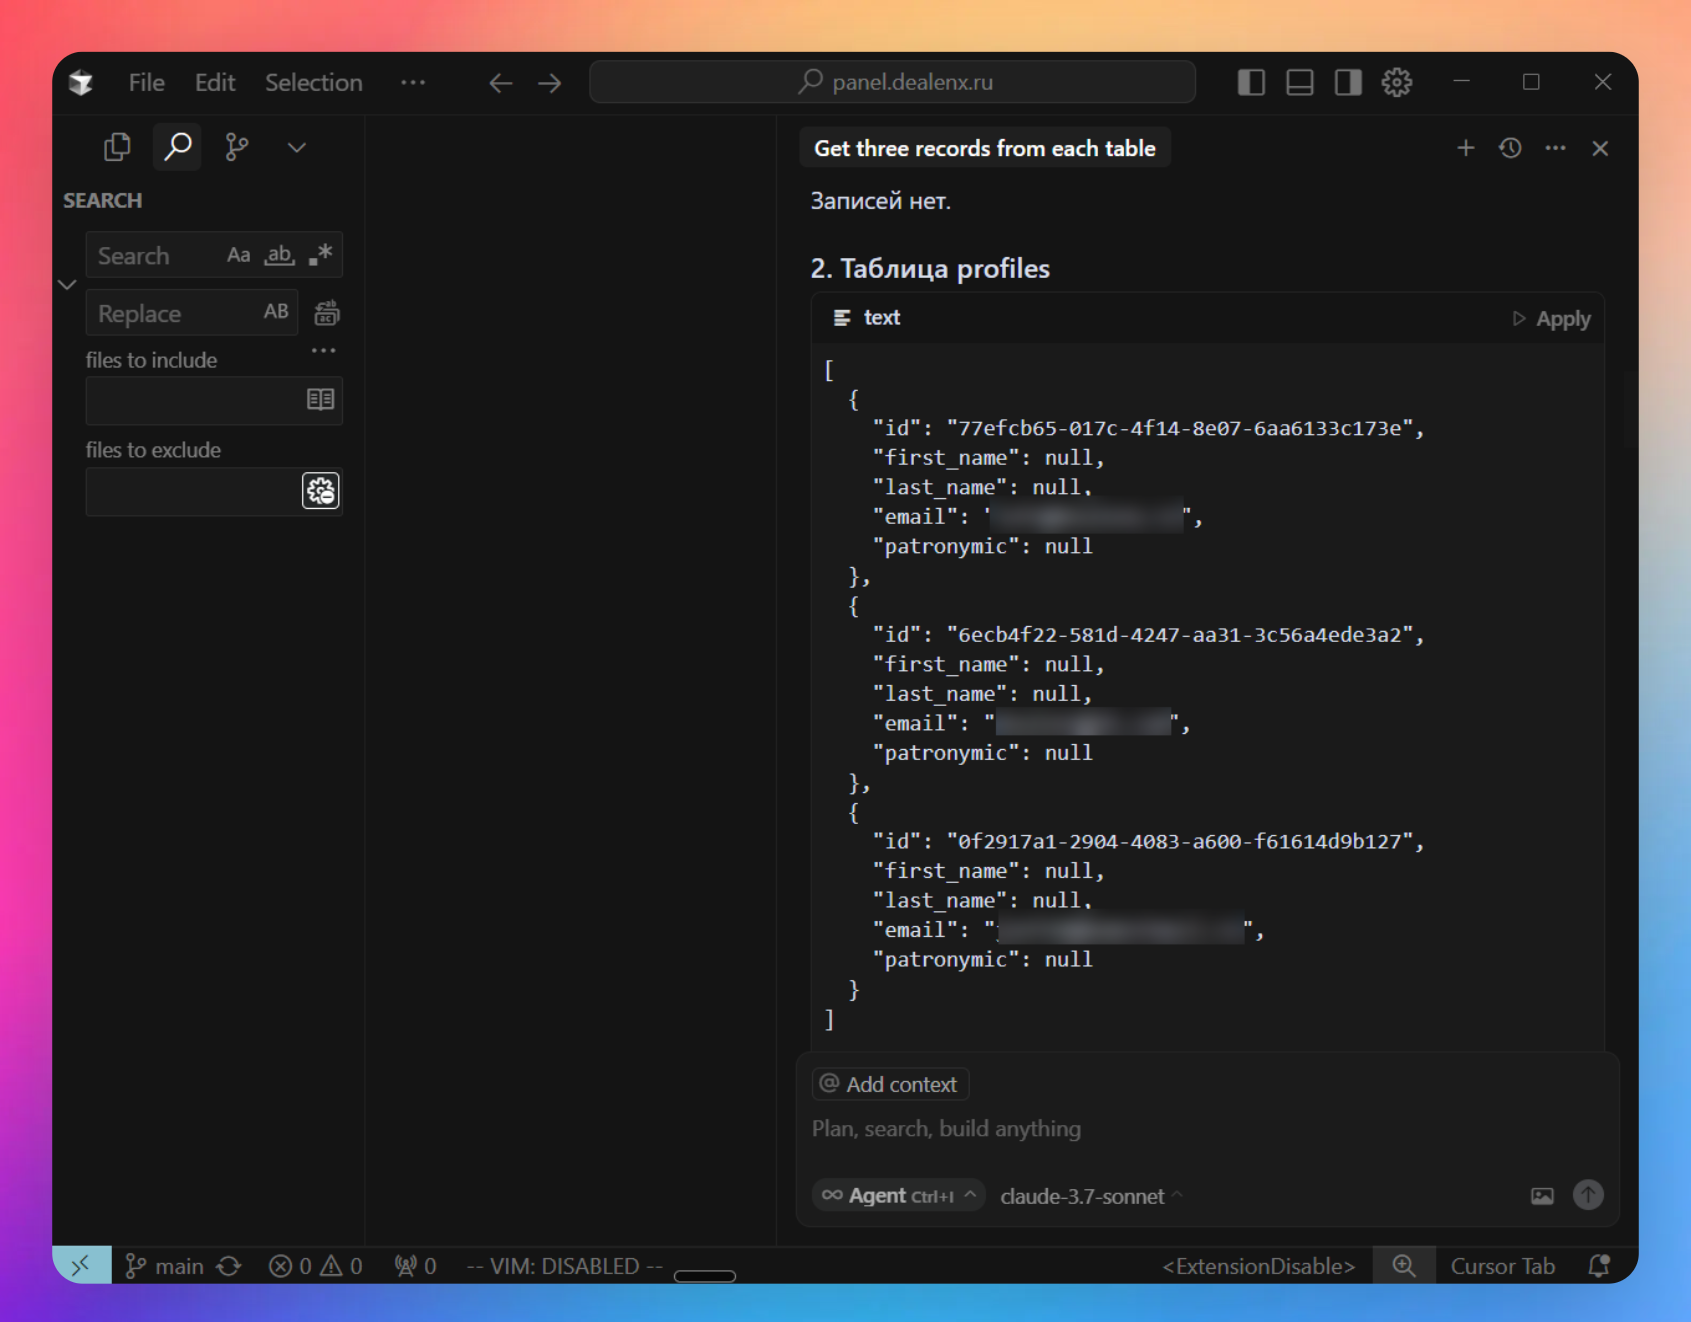Toggle the primary left sidebar layout
1691x1322 pixels.
(1251, 82)
